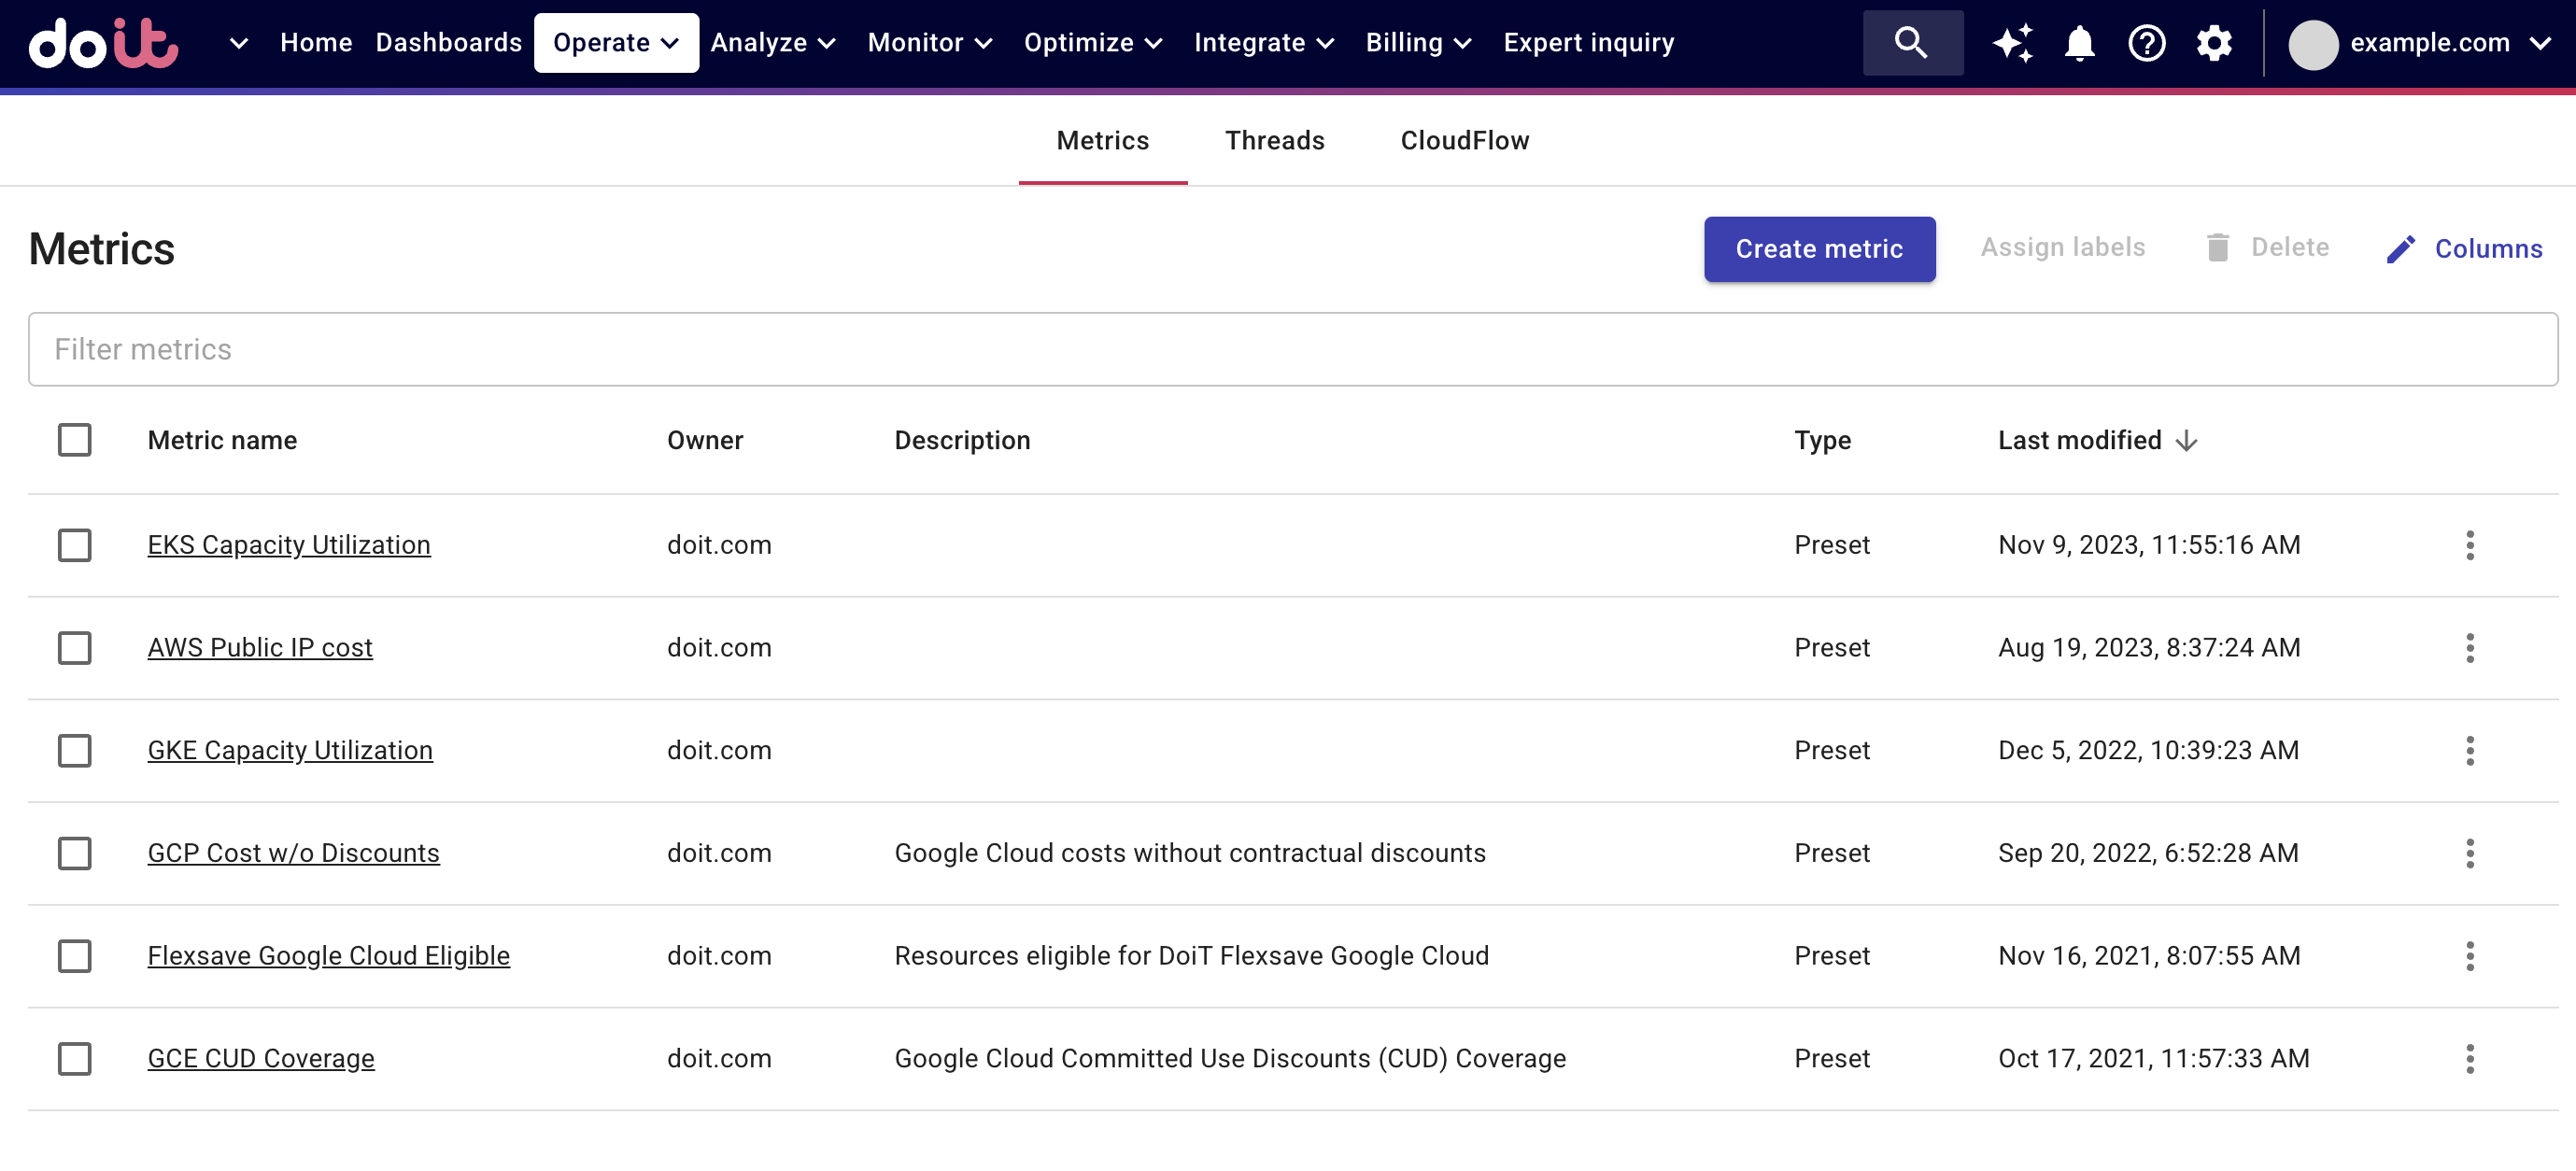This screenshot has height=1171, width=2576.
Task: Open more options for EKS Capacity Utilization
Action: tap(2469, 545)
